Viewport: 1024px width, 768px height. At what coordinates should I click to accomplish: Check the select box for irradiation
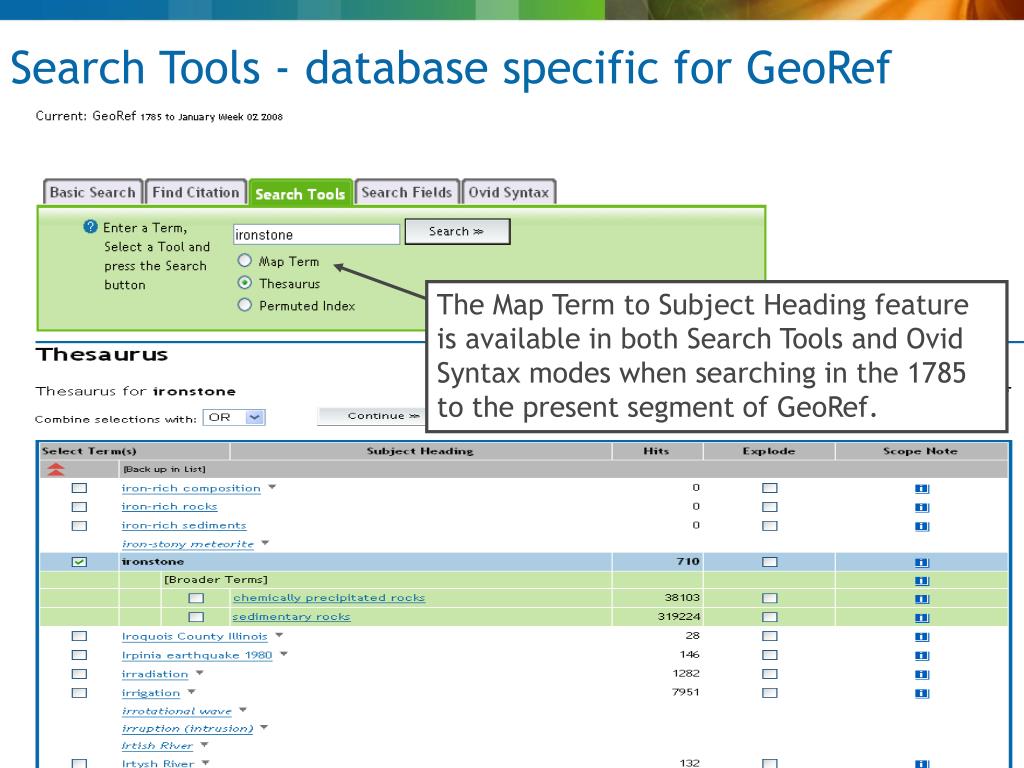tap(79, 674)
